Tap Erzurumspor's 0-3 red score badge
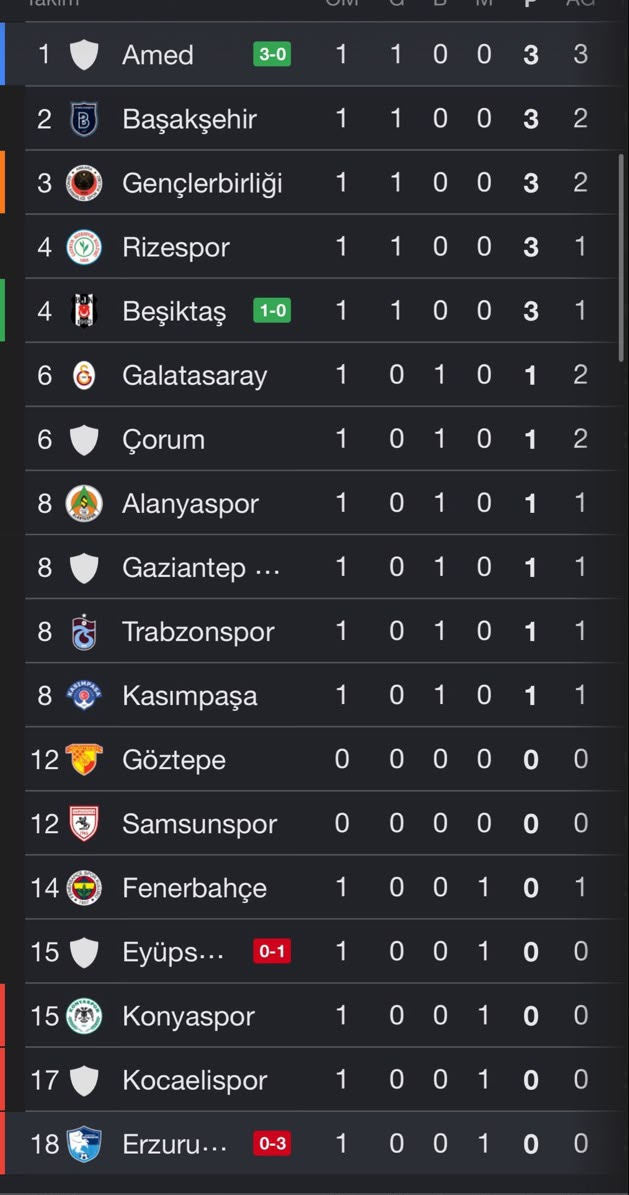This screenshot has width=629, height=1195. click(x=272, y=1143)
